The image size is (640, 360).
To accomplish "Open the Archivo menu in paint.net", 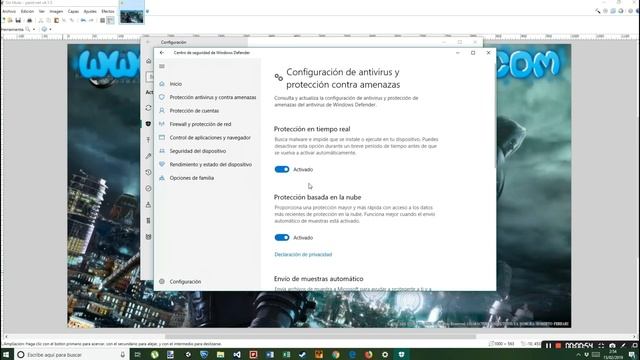I will 9,11.
